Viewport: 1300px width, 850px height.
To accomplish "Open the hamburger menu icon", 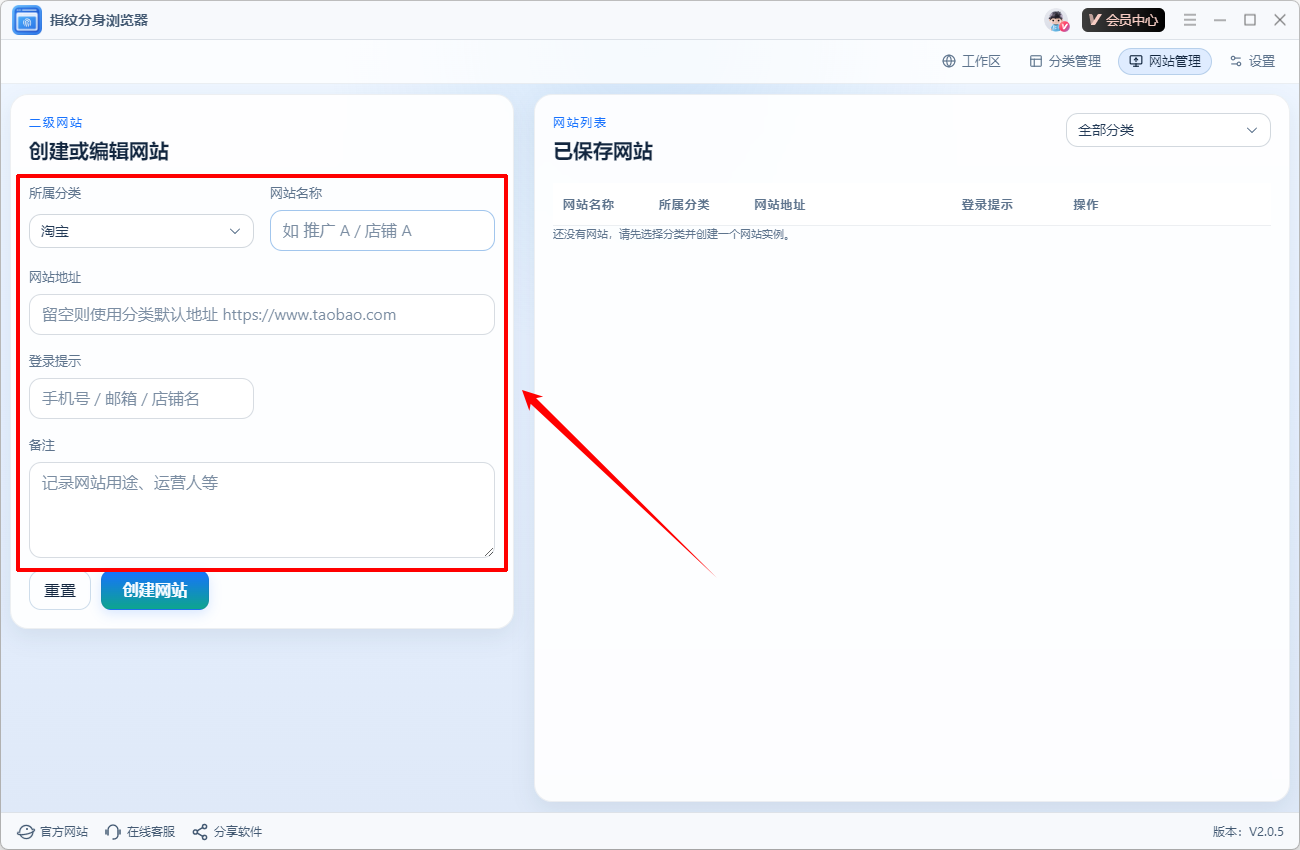I will 1190,20.
